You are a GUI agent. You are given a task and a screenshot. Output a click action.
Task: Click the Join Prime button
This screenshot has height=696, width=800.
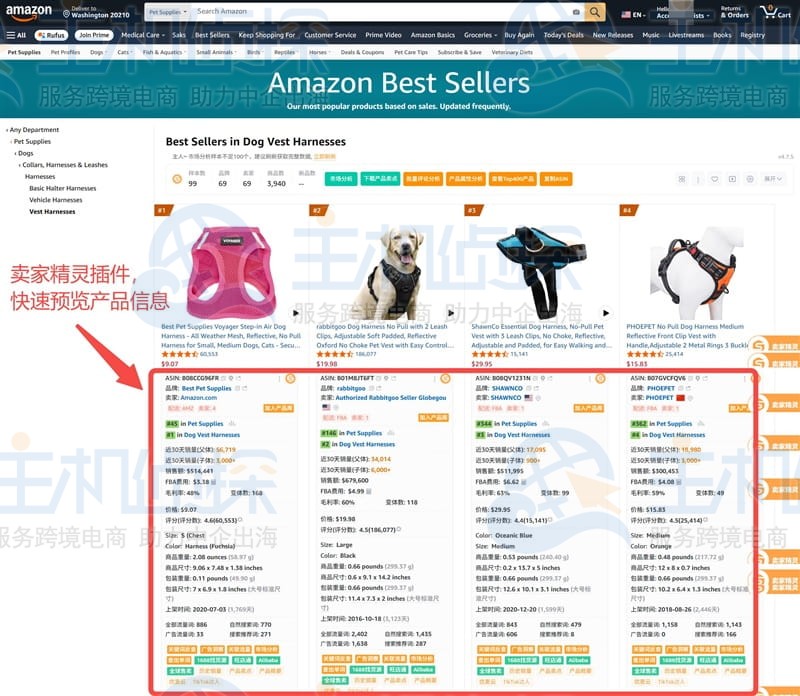click(x=94, y=35)
